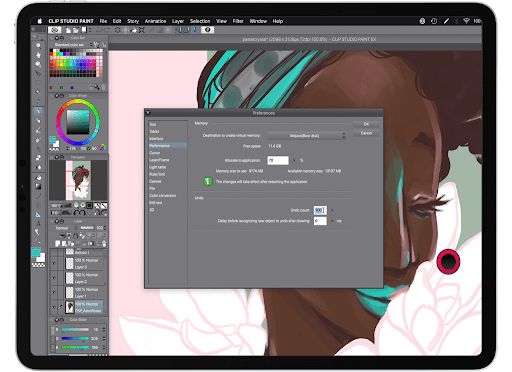Toggle visibility of Layer 1

pos(54,292)
